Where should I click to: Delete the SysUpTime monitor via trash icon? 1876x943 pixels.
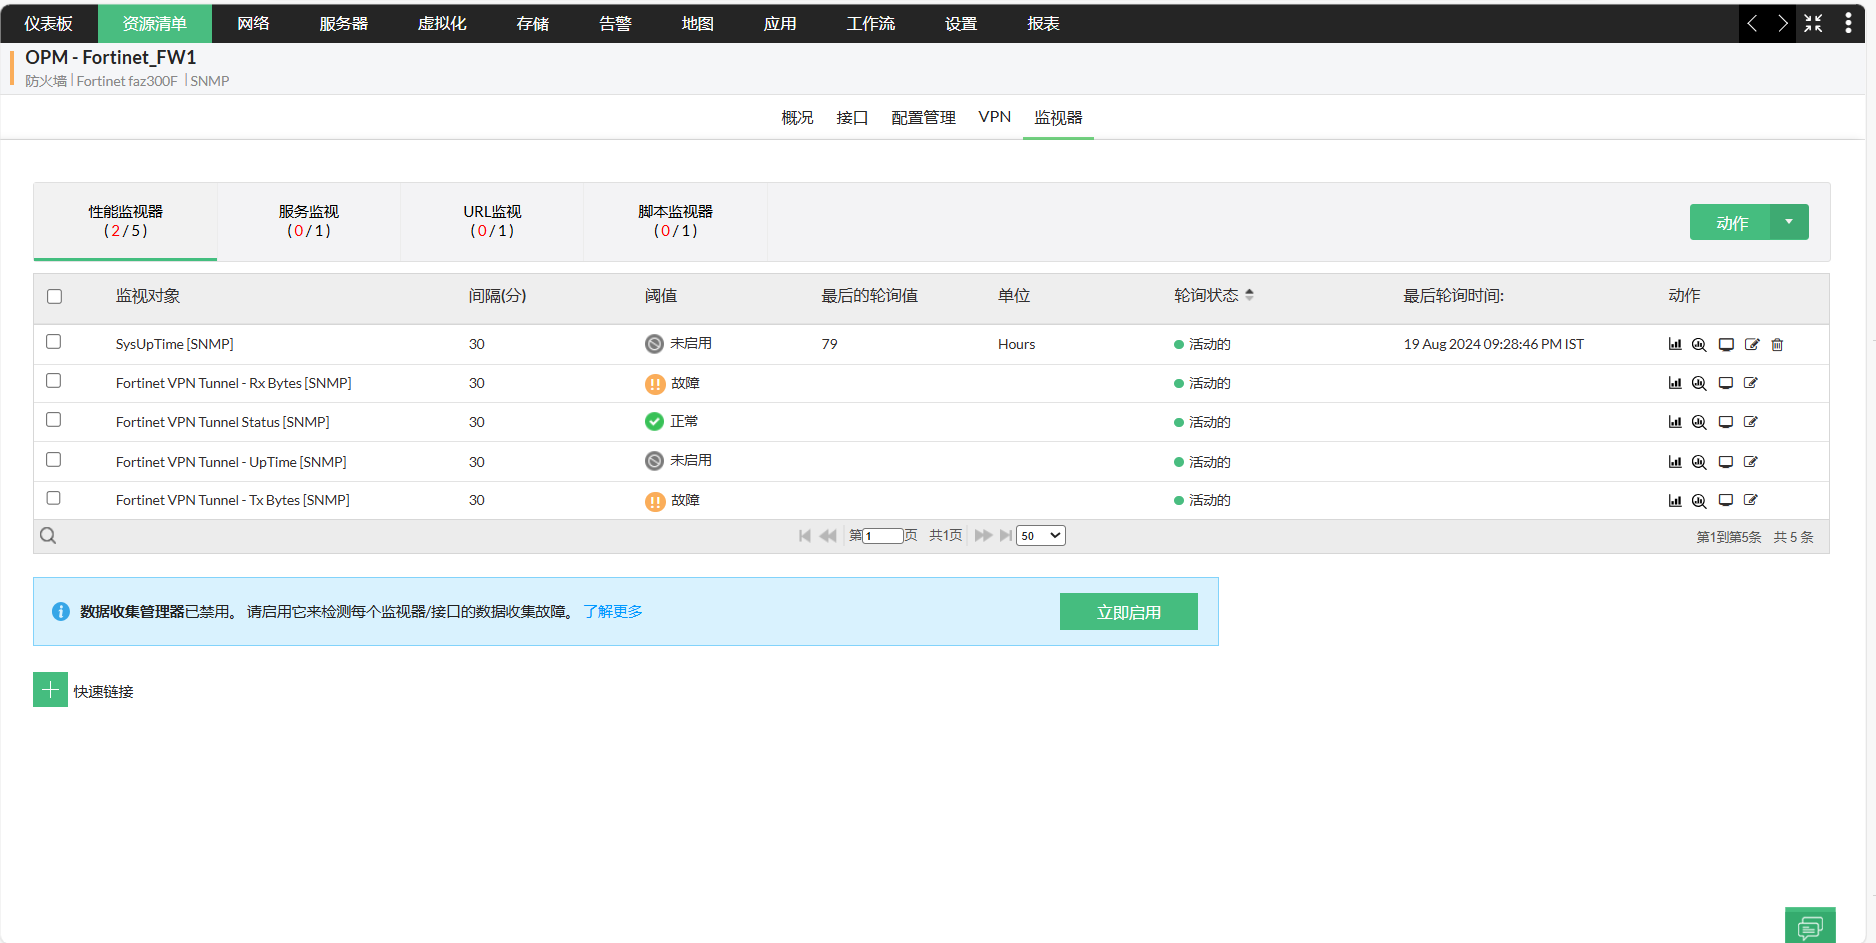1777,345
